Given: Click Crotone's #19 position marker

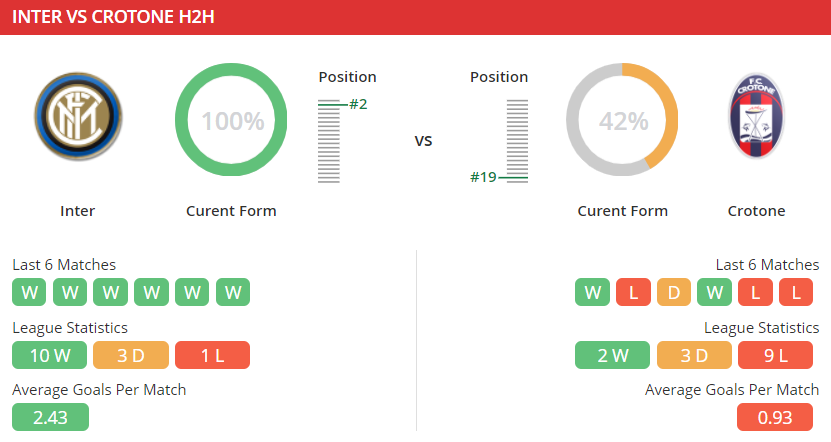Looking at the screenshot, I should pos(483,177).
